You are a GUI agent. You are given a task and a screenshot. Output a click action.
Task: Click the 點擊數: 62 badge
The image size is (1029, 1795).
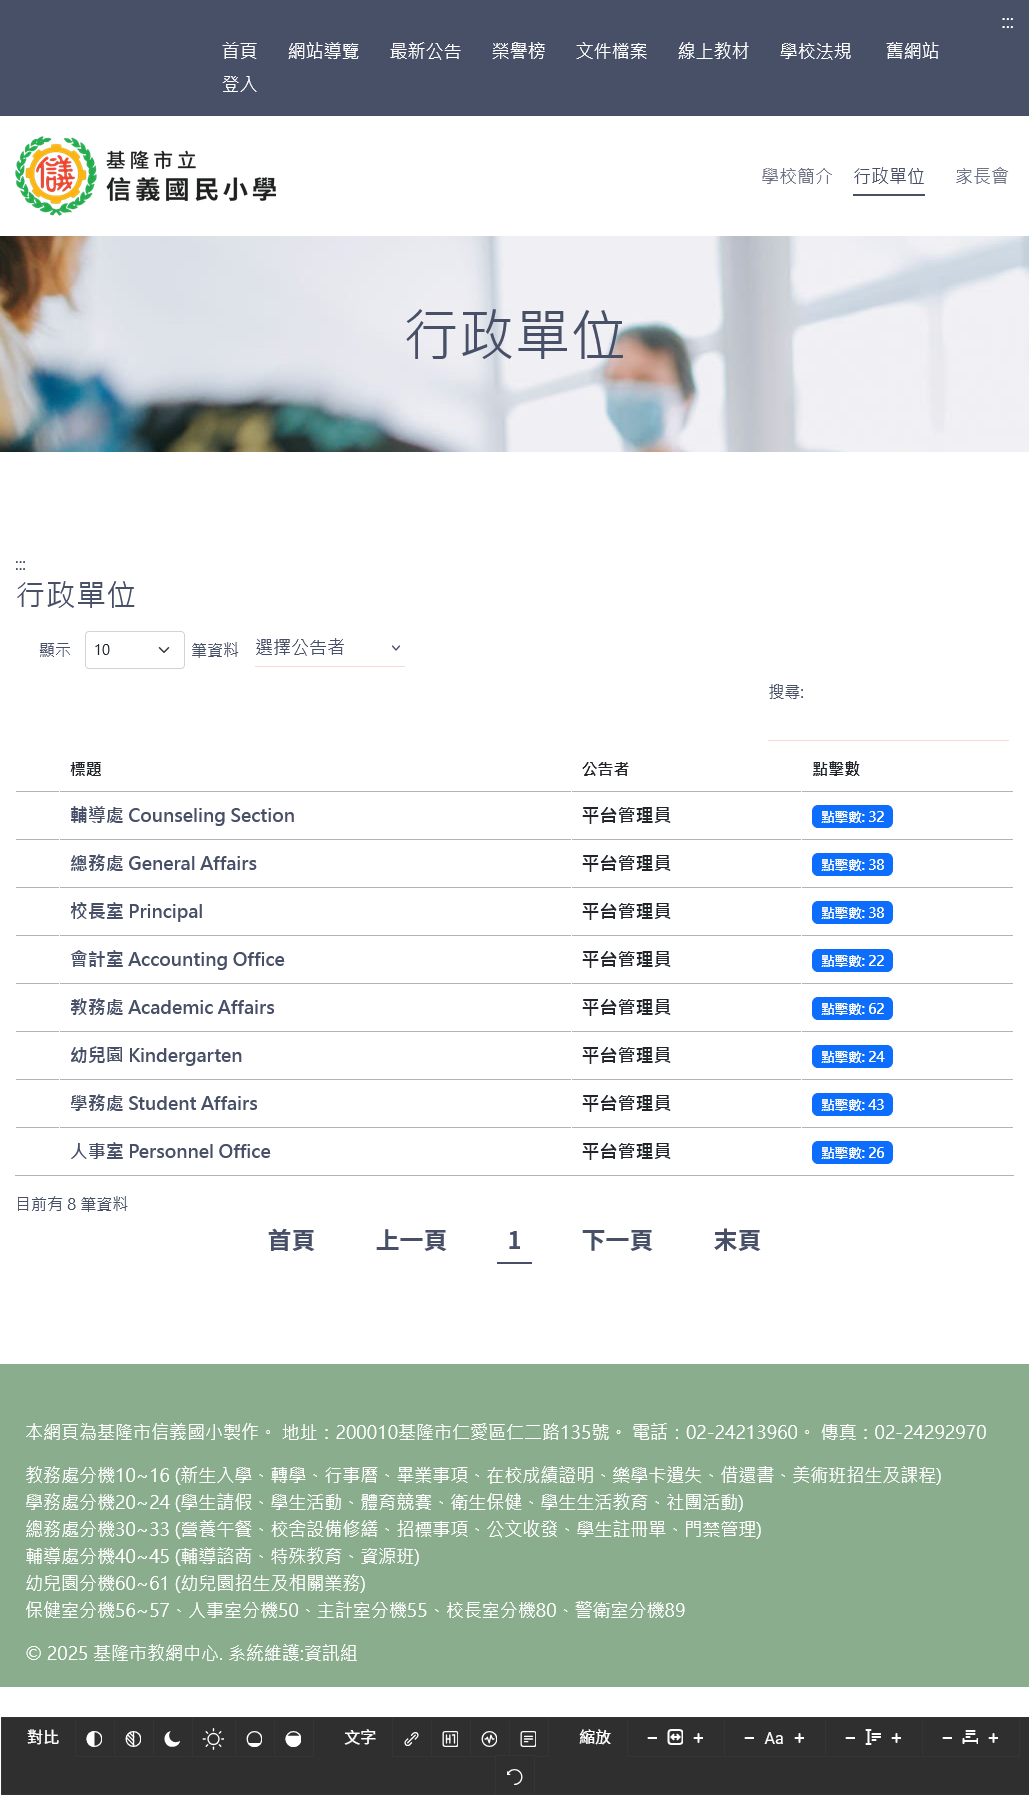(x=852, y=1009)
